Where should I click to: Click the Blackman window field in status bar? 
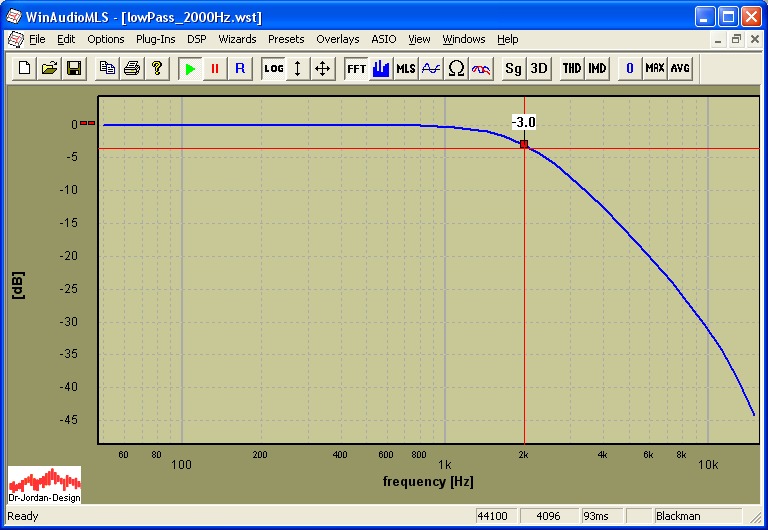[699, 516]
